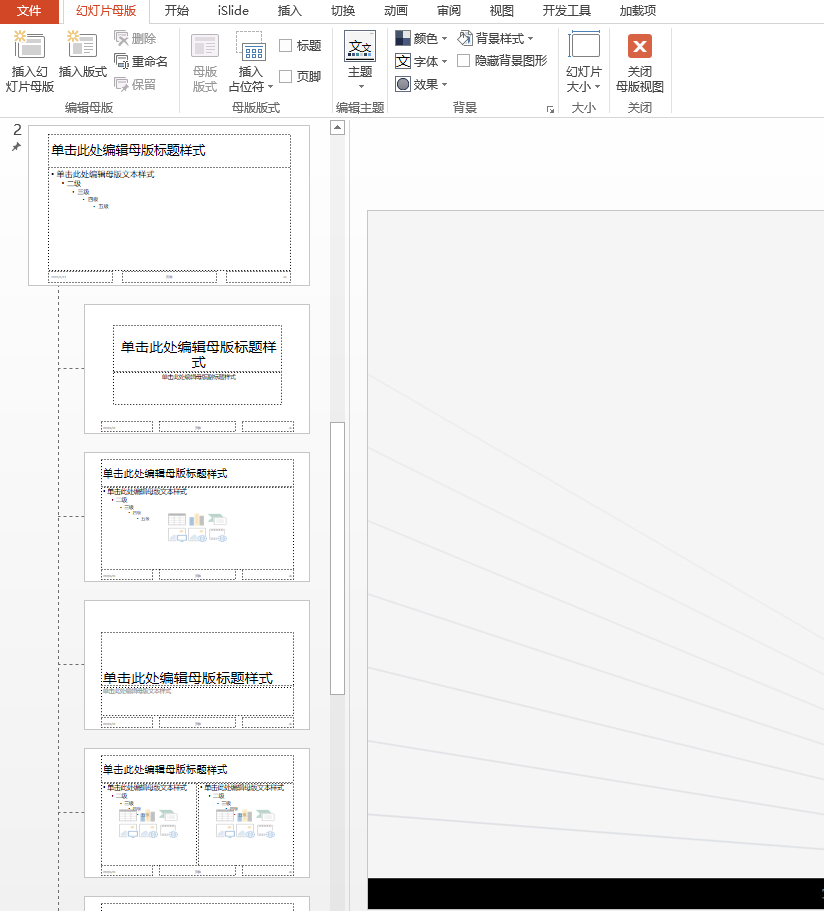Select the Slide Master (幻灯片母版) tab
824x911 pixels.
click(106, 11)
